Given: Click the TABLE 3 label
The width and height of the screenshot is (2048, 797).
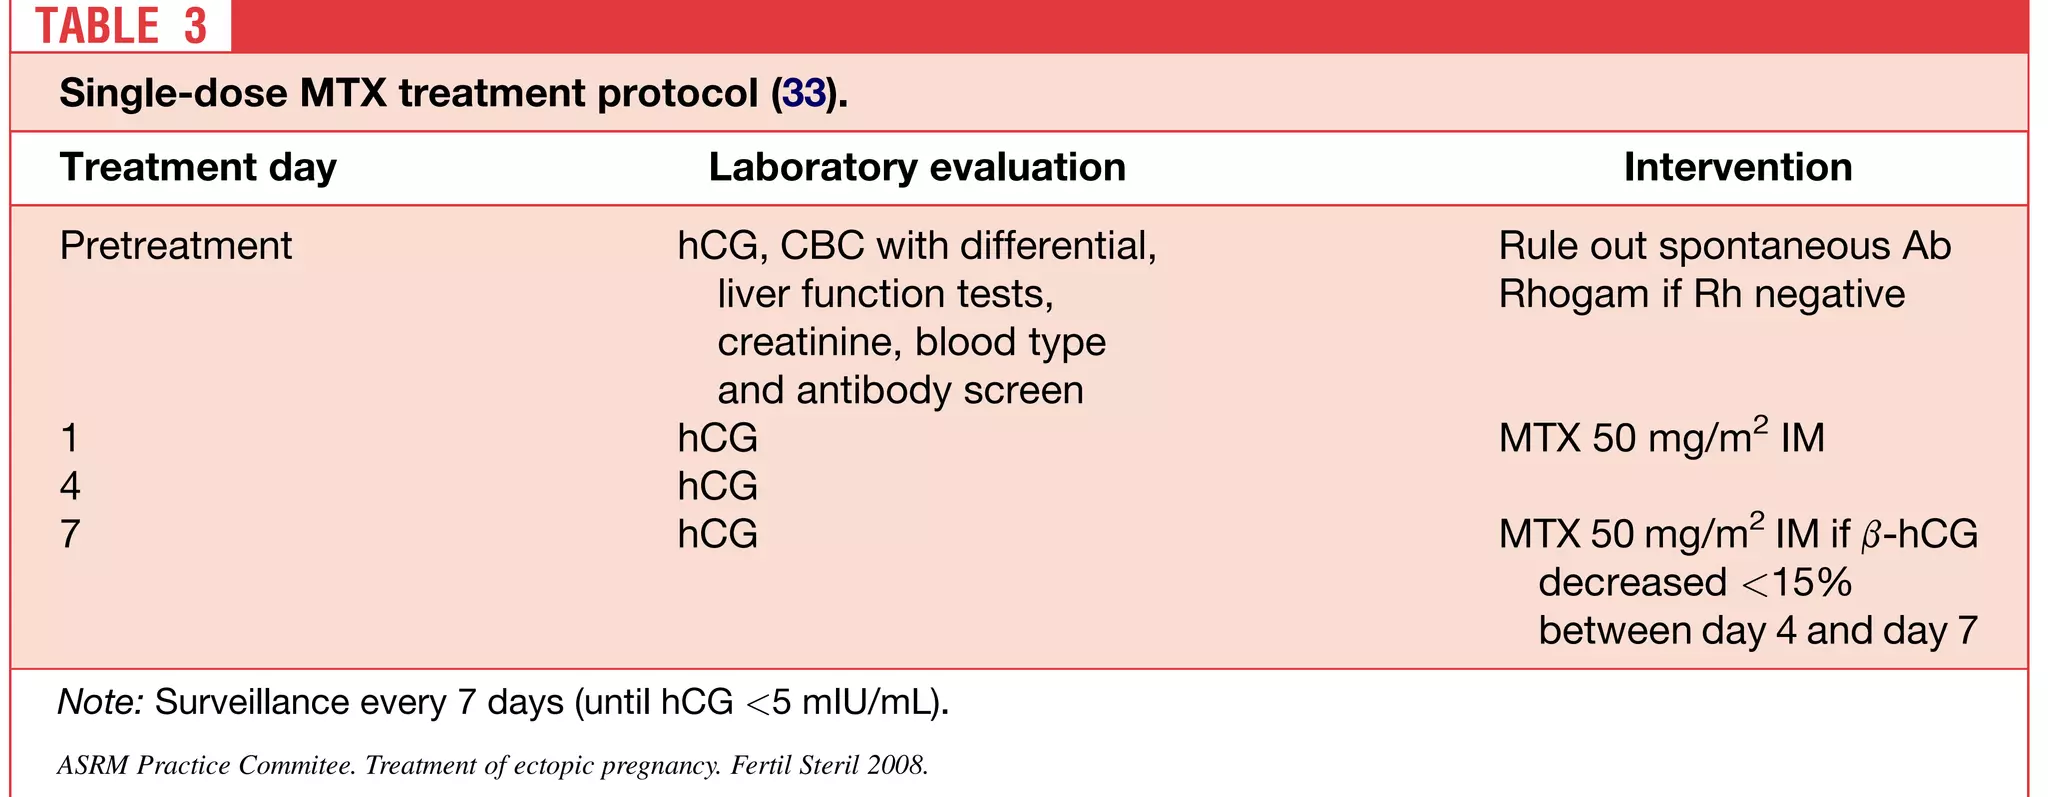Looking at the screenshot, I should pos(121,26).
